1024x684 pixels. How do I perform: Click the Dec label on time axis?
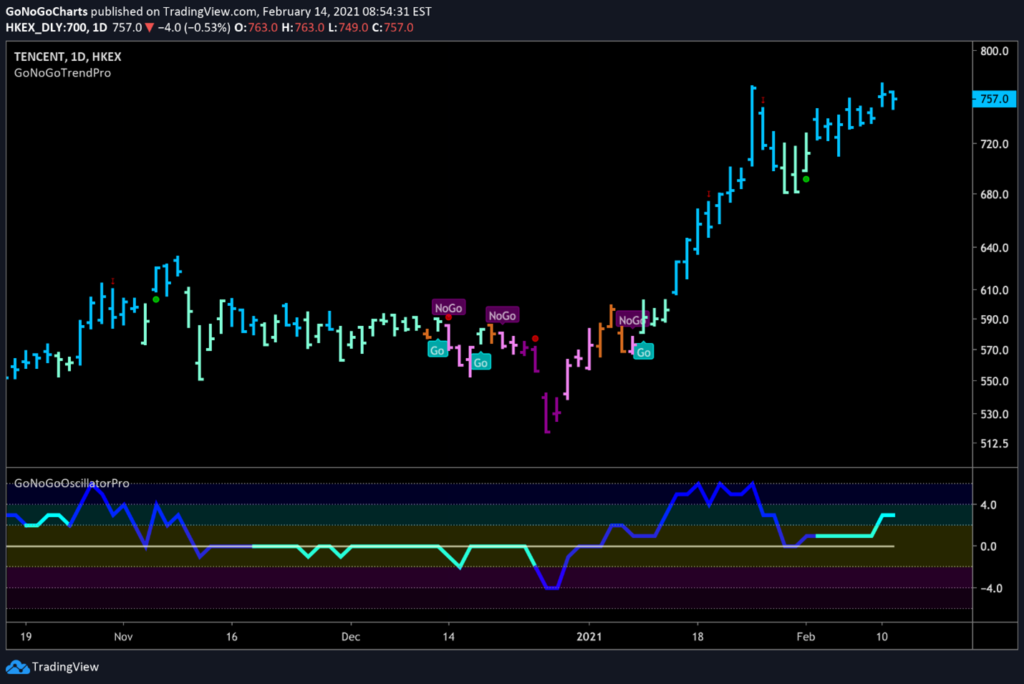click(x=351, y=636)
